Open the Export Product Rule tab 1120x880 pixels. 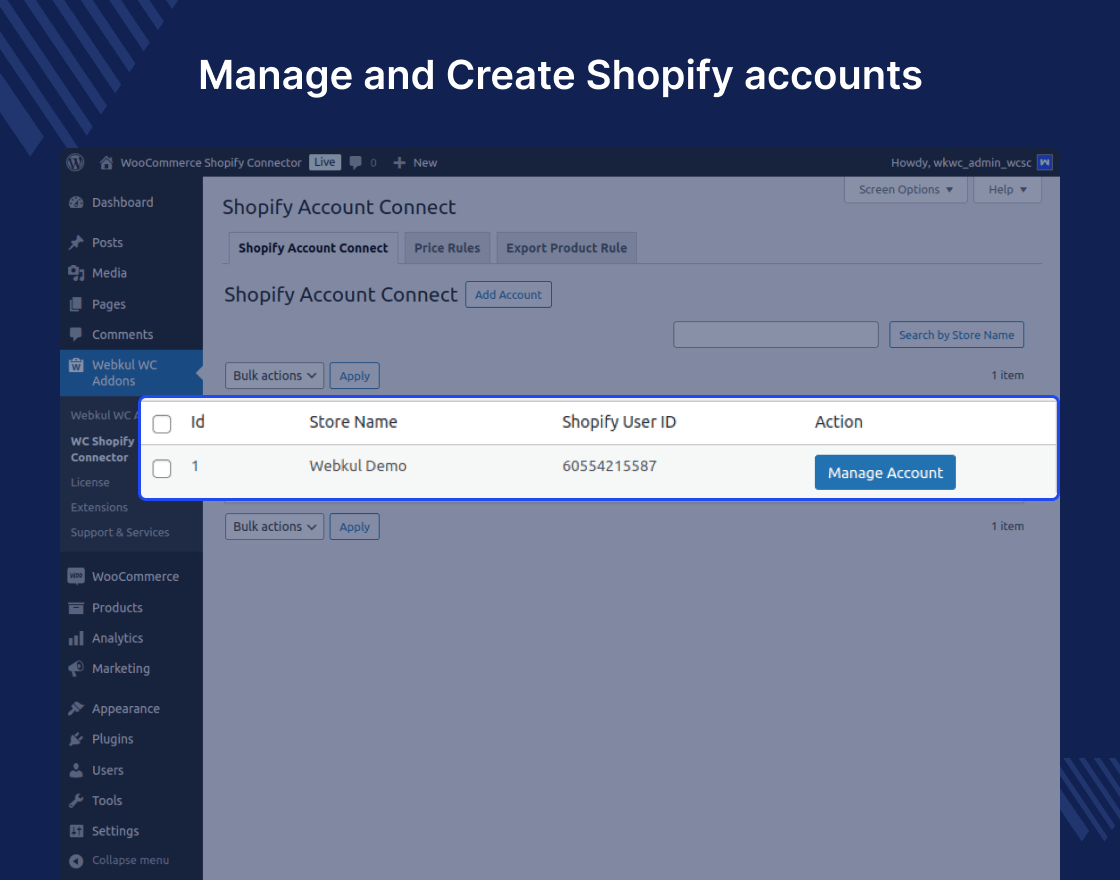point(566,247)
